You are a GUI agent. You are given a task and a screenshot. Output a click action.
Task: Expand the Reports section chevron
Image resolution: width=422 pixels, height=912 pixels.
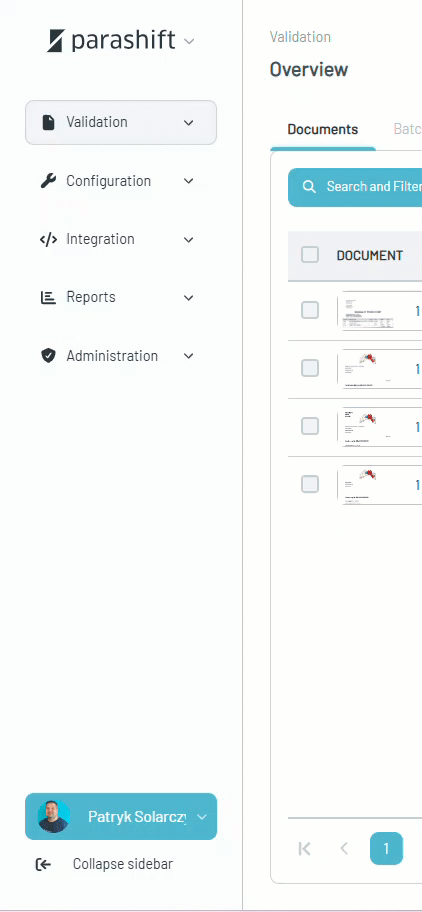[188, 297]
